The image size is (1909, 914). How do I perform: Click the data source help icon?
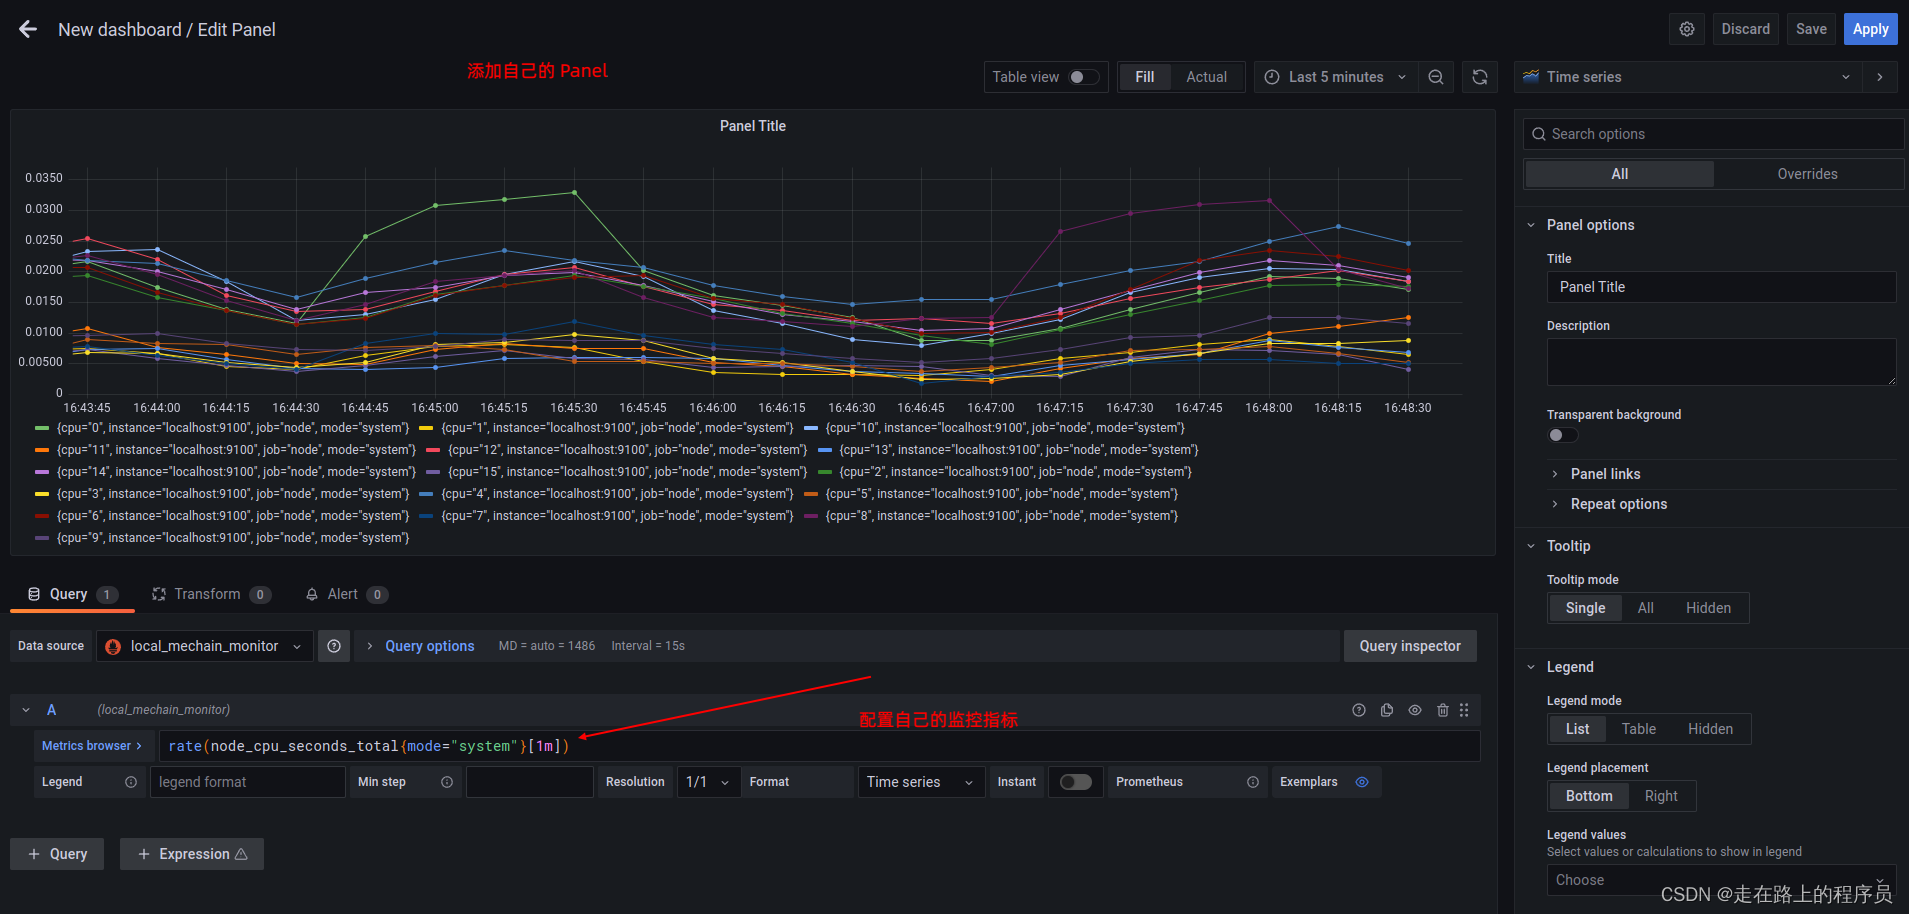pyautogui.click(x=334, y=645)
